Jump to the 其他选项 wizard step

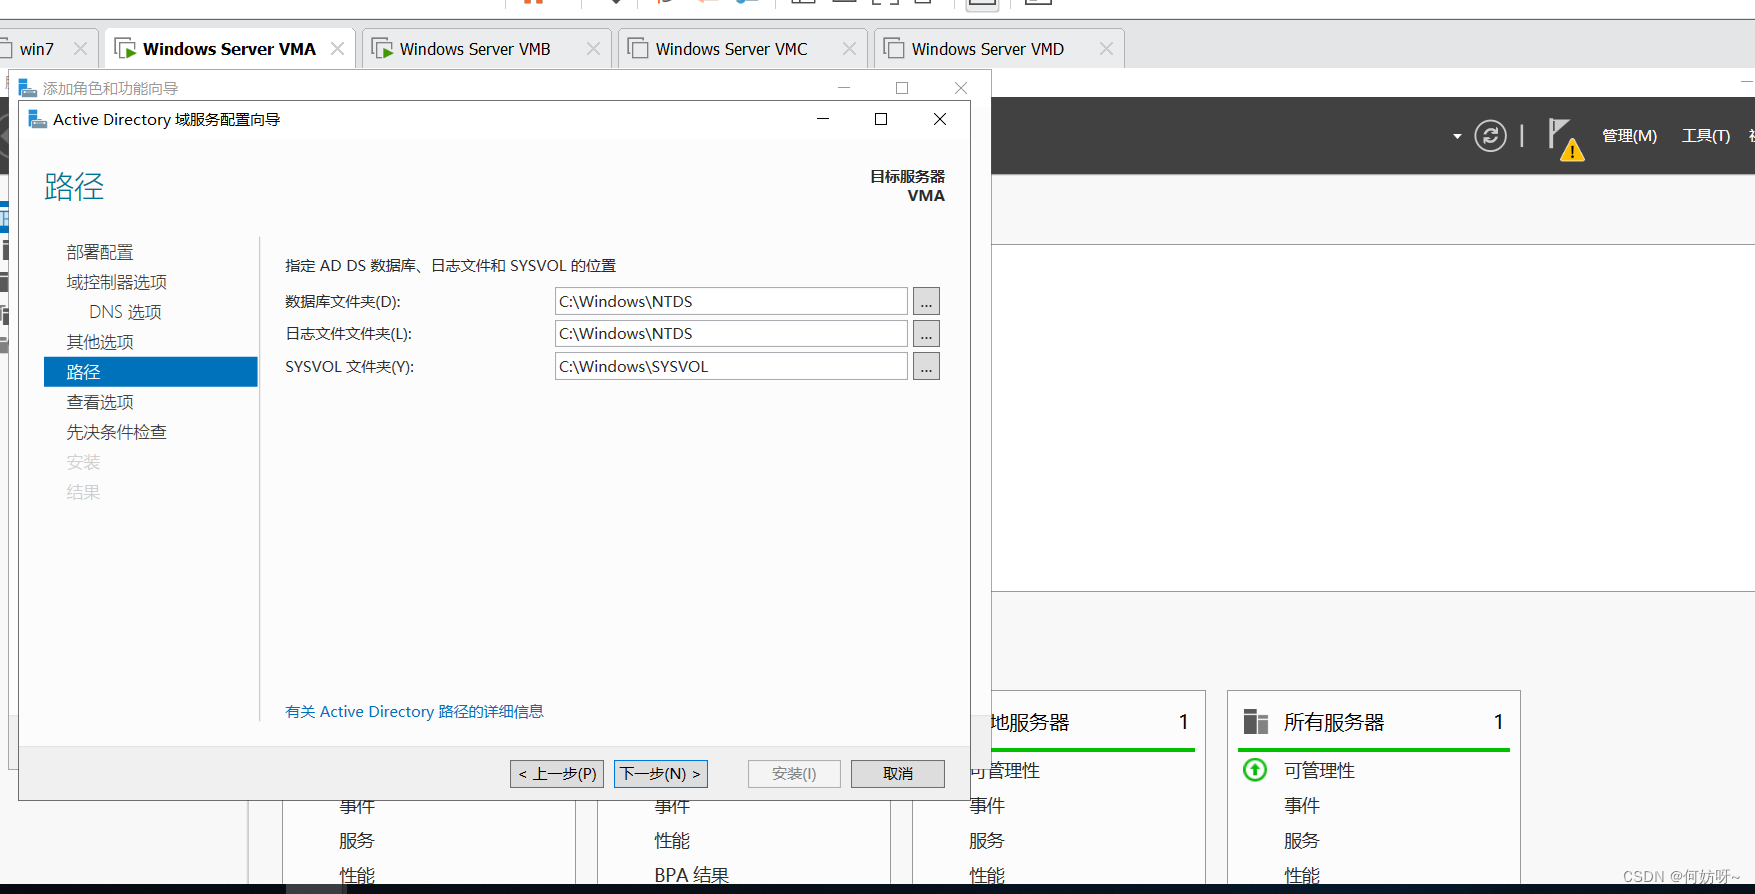[x=100, y=342]
